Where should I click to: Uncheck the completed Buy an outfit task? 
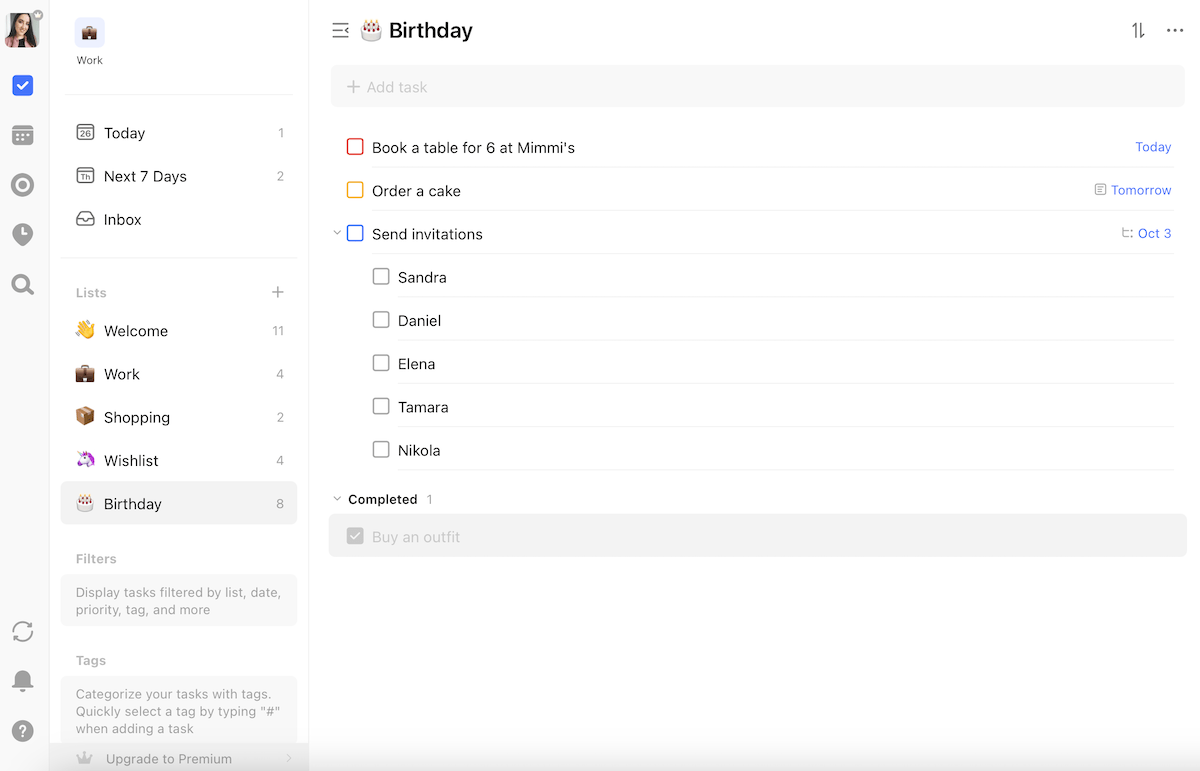(x=355, y=537)
